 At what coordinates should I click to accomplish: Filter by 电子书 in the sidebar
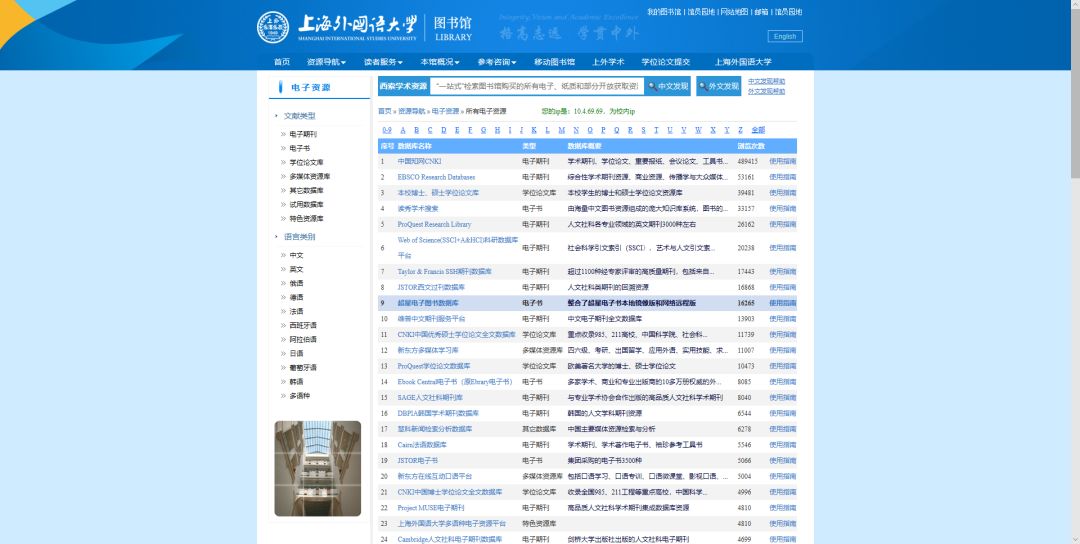[300, 148]
